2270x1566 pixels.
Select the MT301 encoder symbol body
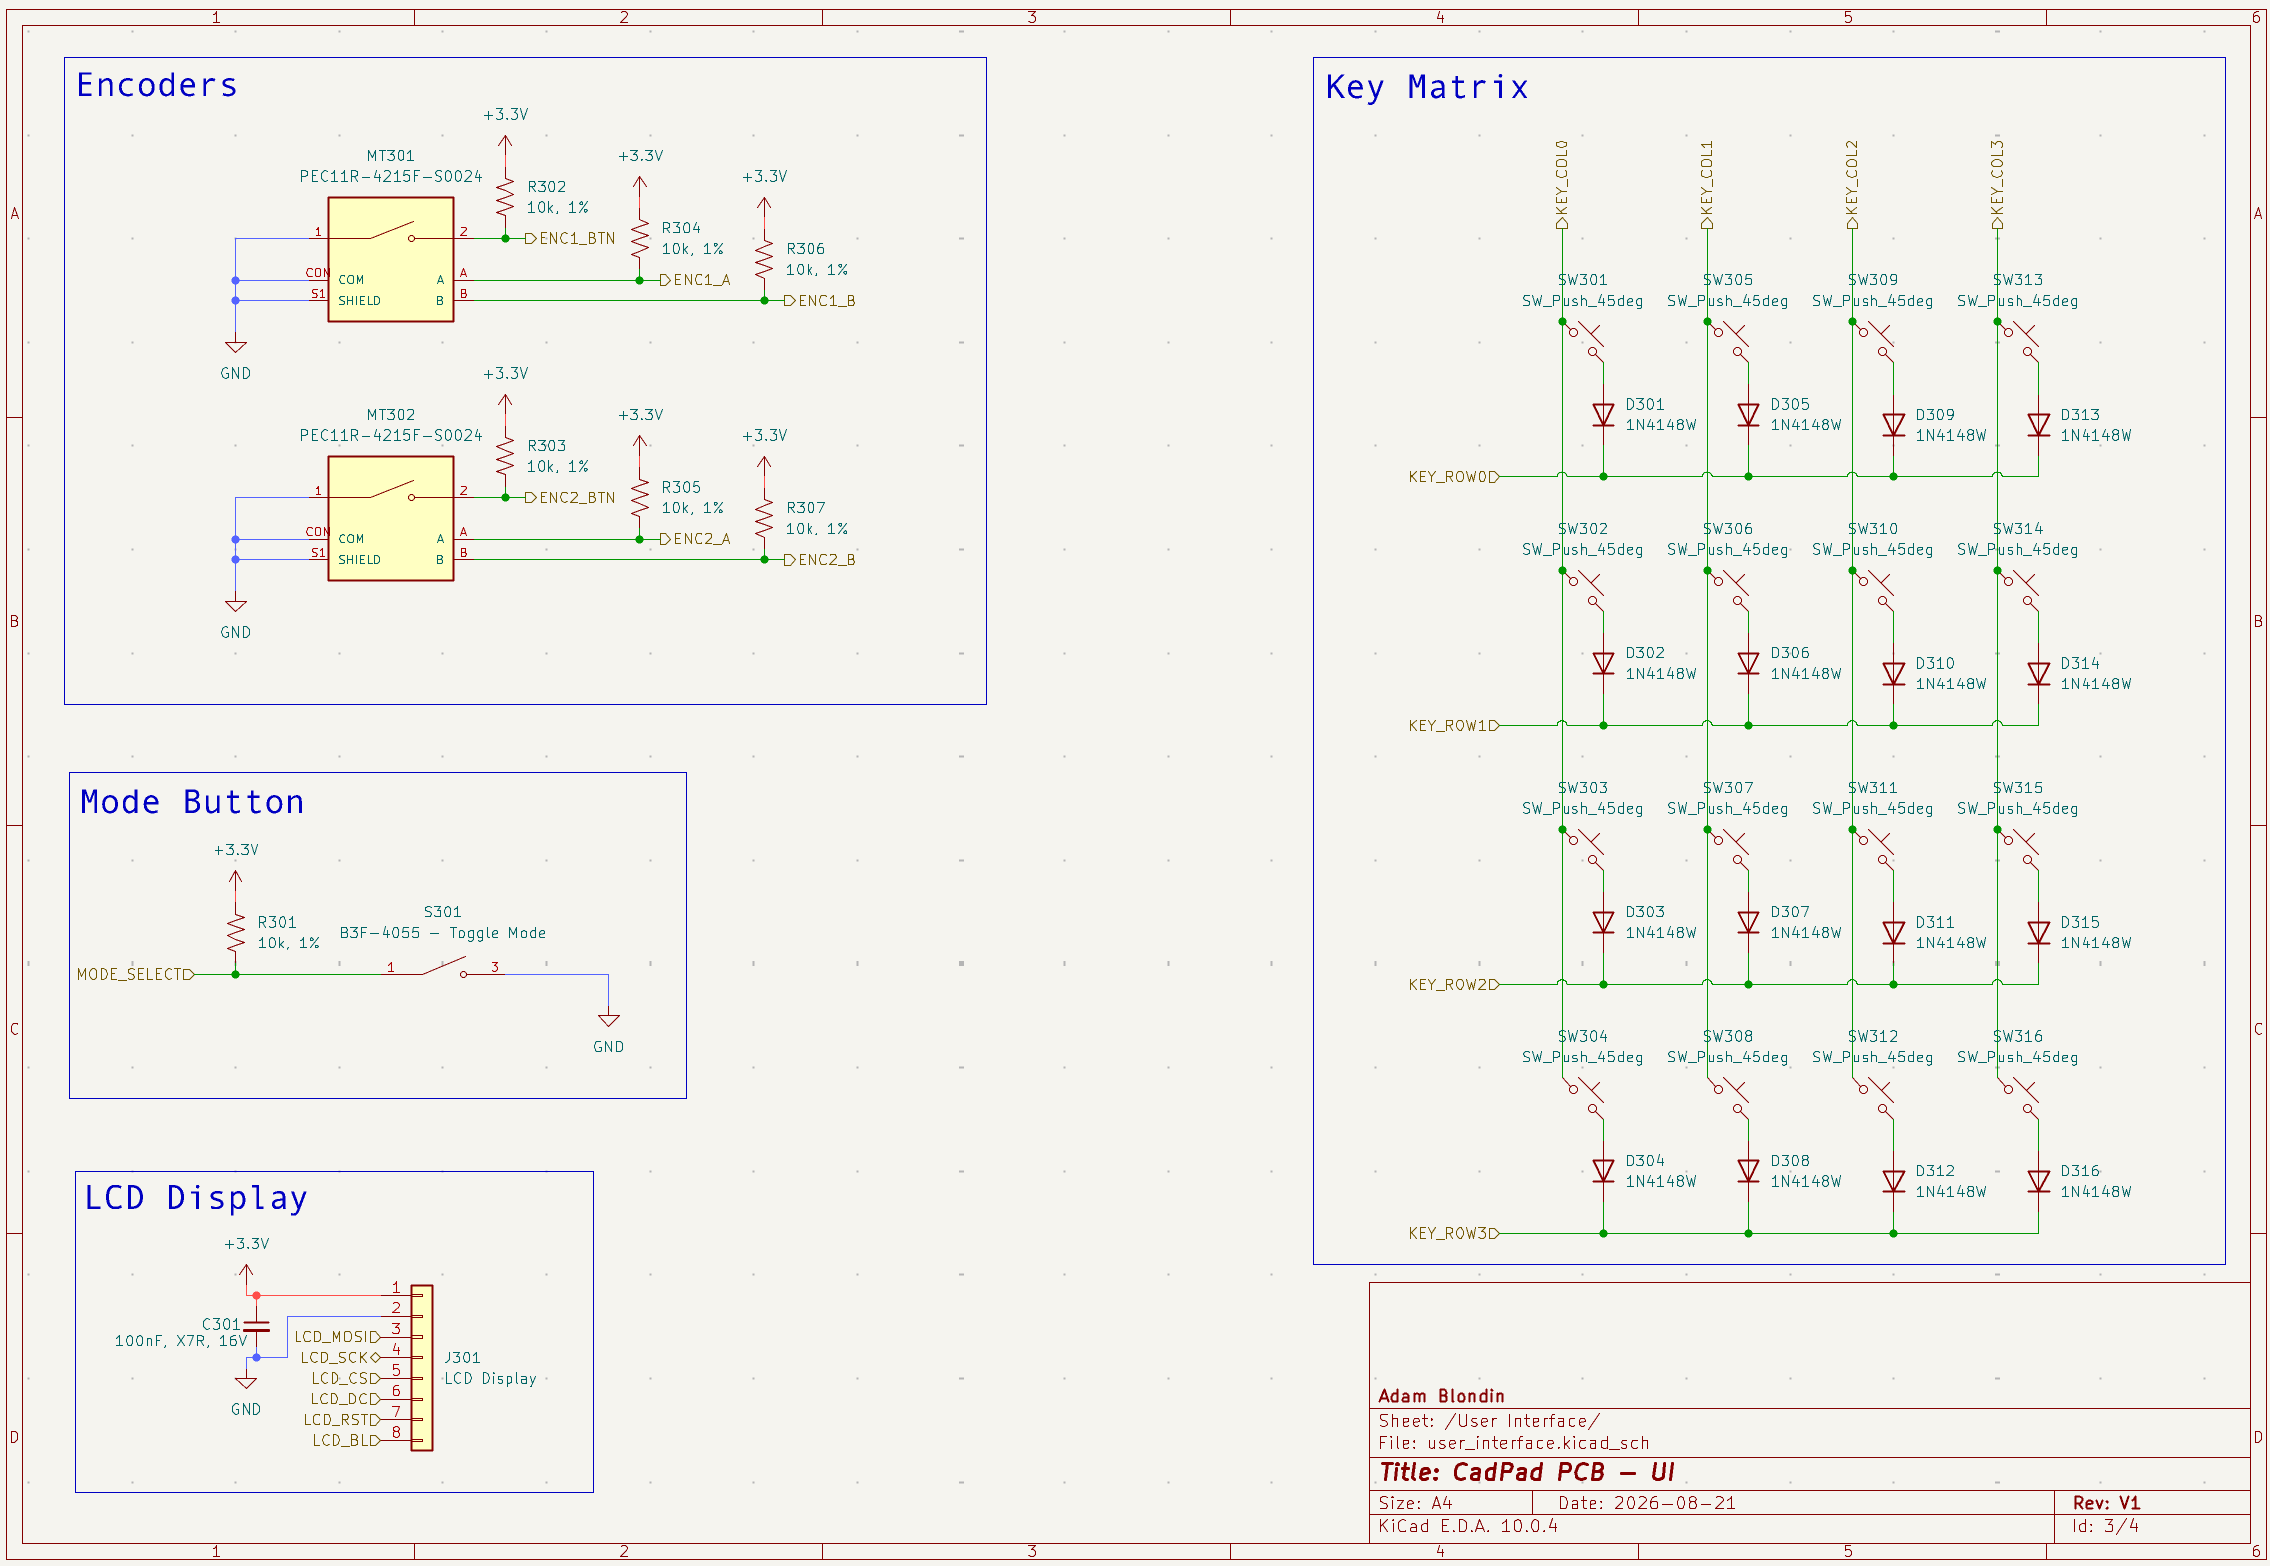[x=391, y=259]
